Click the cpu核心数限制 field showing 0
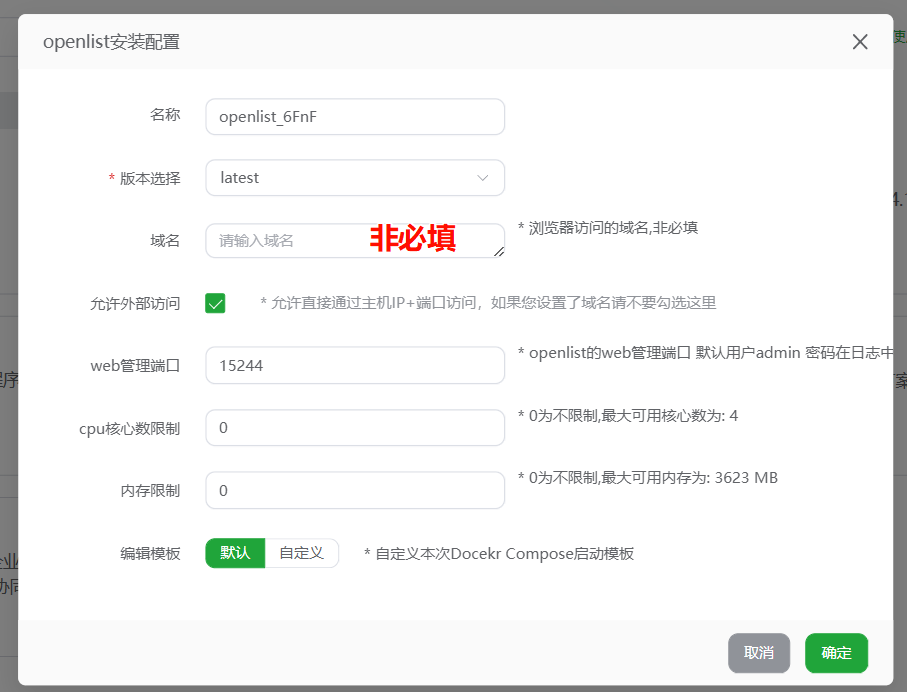The height and width of the screenshot is (692, 907). [x=355, y=427]
